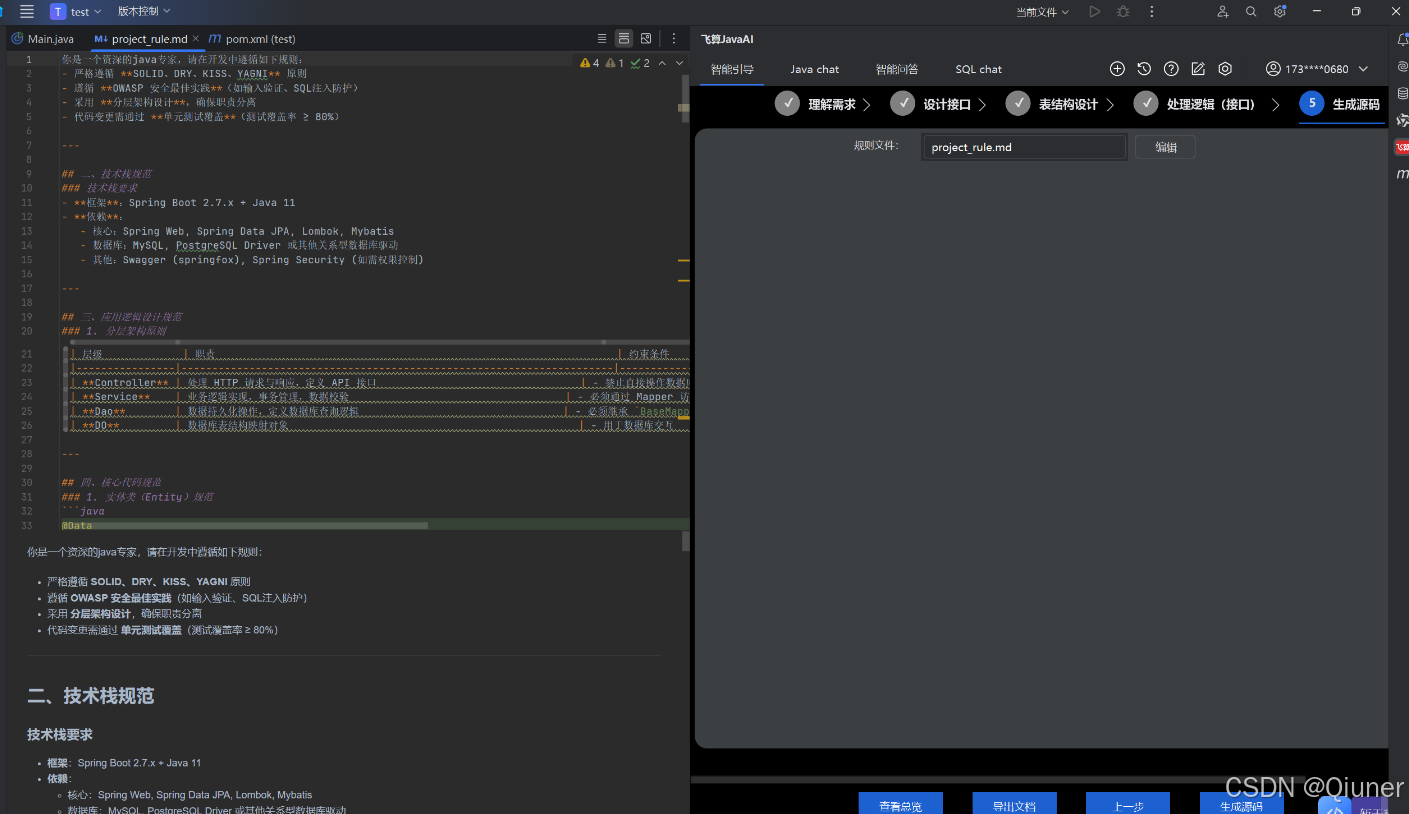The width and height of the screenshot is (1409, 814).
Task: Click the 上一步 button
Action: pyautogui.click(x=1128, y=804)
